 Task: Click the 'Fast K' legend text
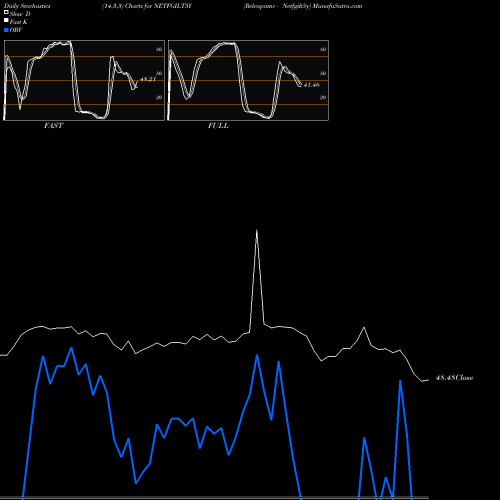[19, 22]
